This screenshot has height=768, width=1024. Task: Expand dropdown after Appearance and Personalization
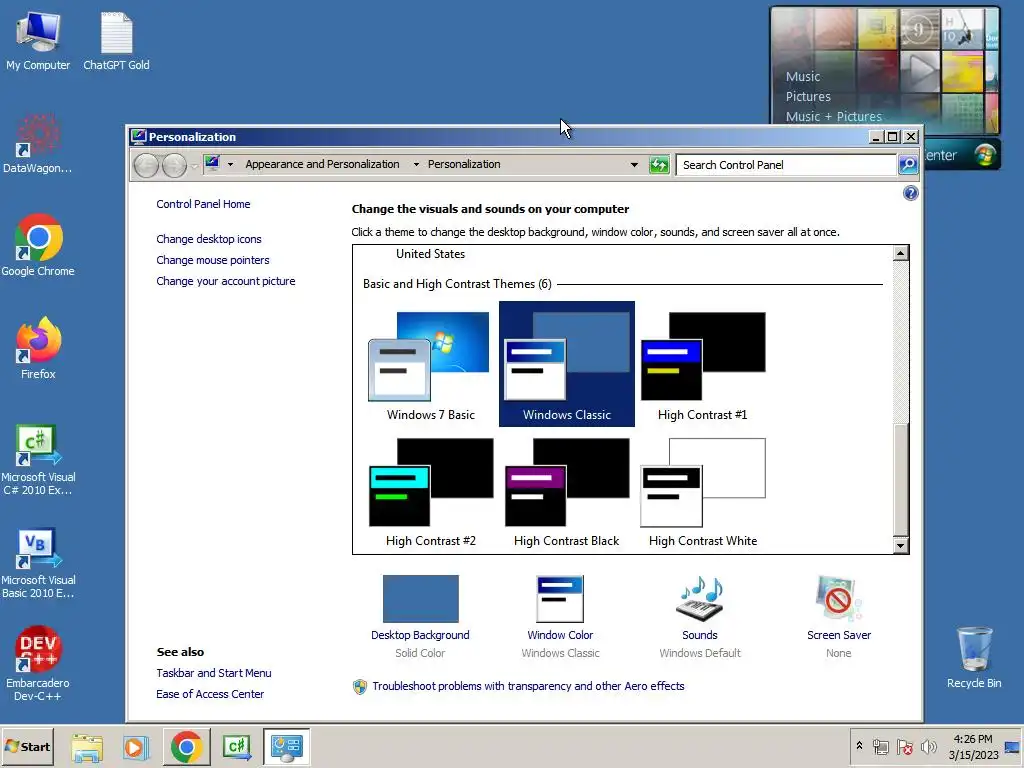coord(416,165)
